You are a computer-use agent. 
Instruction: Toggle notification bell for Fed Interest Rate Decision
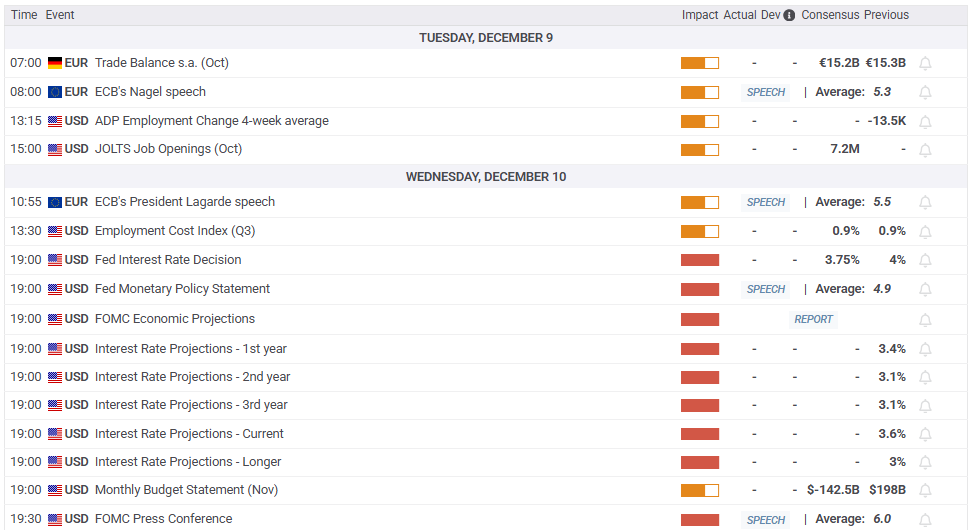[925, 260]
